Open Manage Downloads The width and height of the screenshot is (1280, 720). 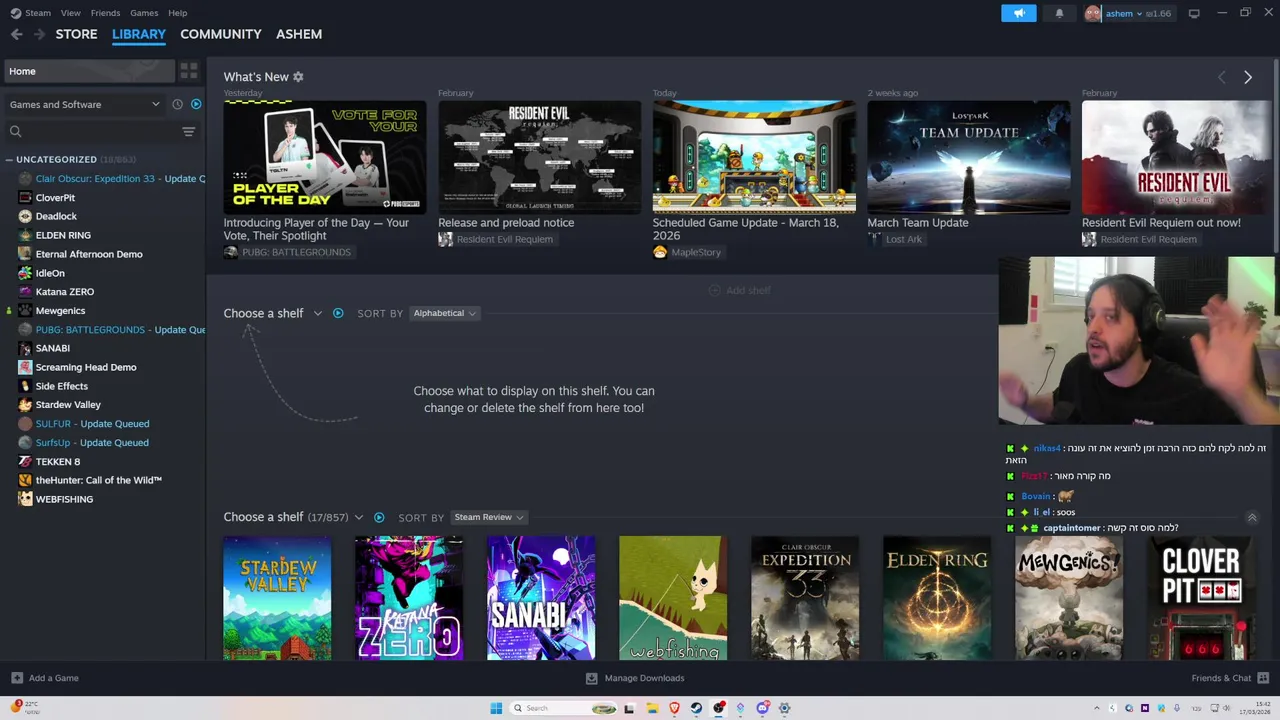(635, 678)
